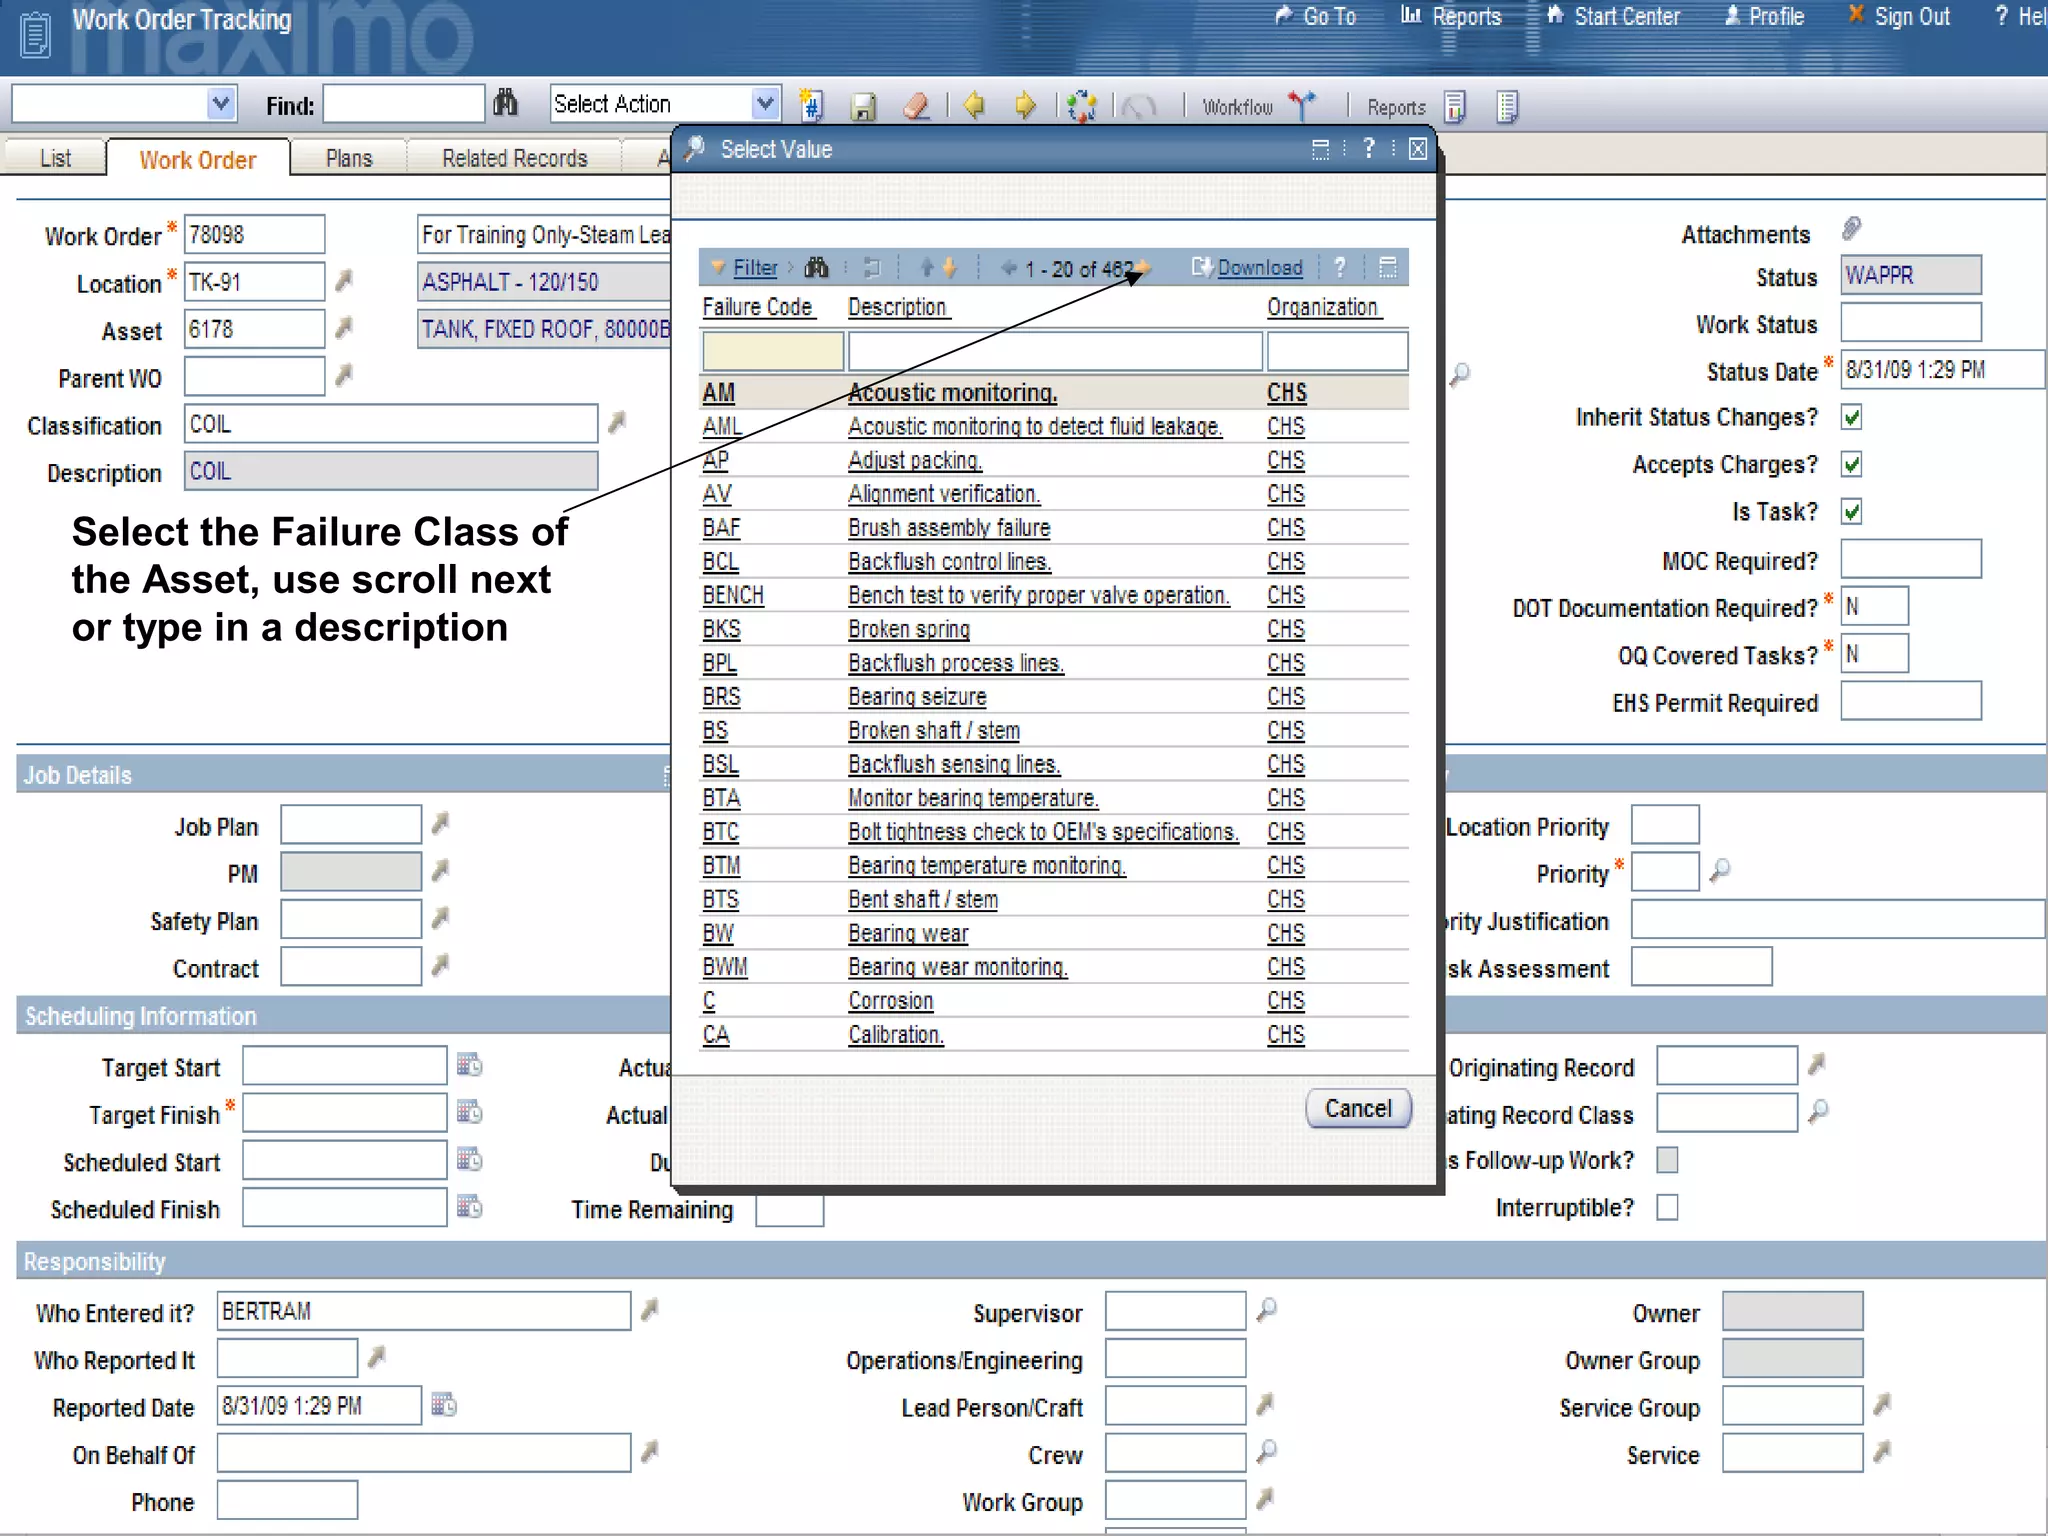This screenshot has height=1536, width=2048.
Task: Go to Start Center
Action: (1613, 17)
